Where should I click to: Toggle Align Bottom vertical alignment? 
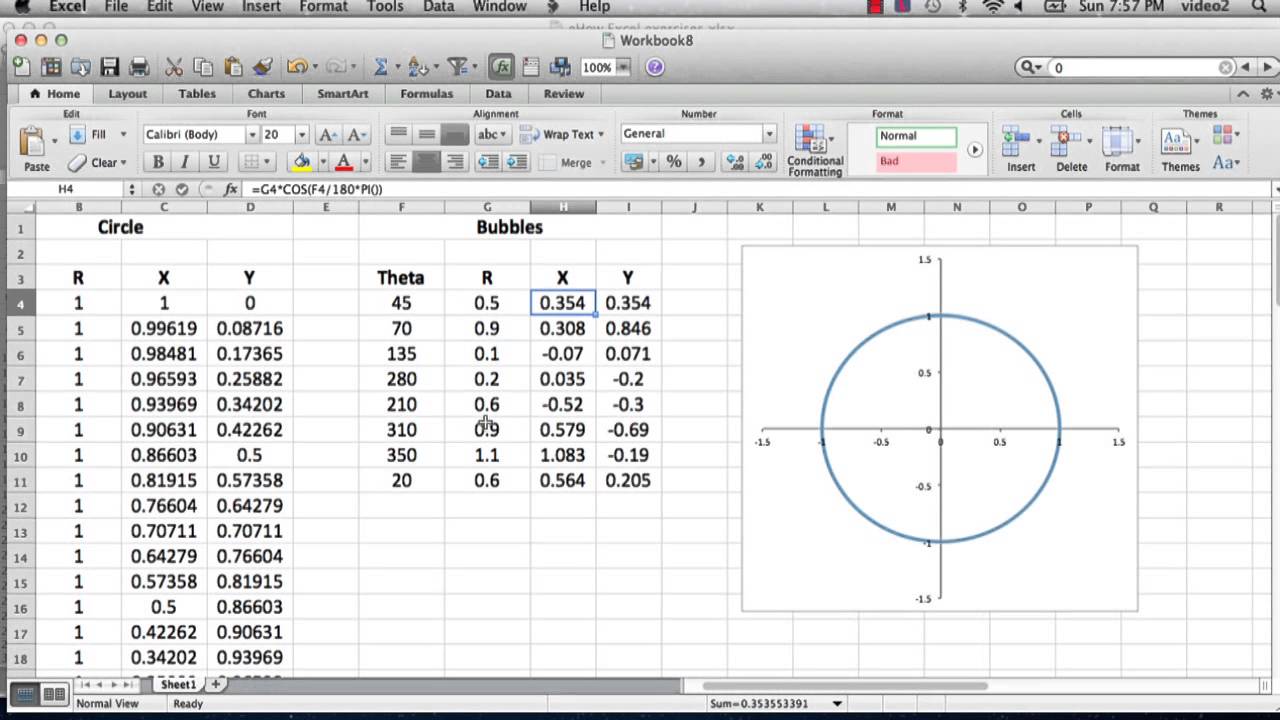(455, 134)
